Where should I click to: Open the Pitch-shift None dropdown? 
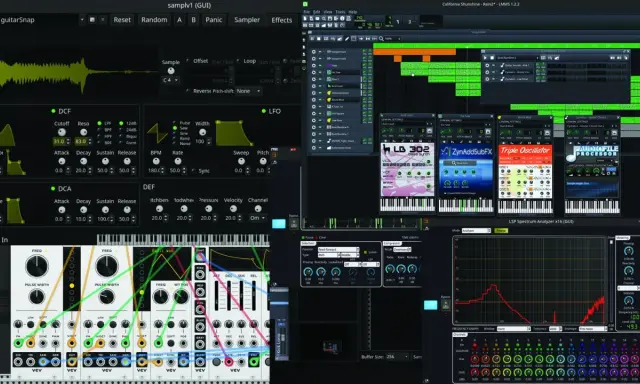point(249,91)
